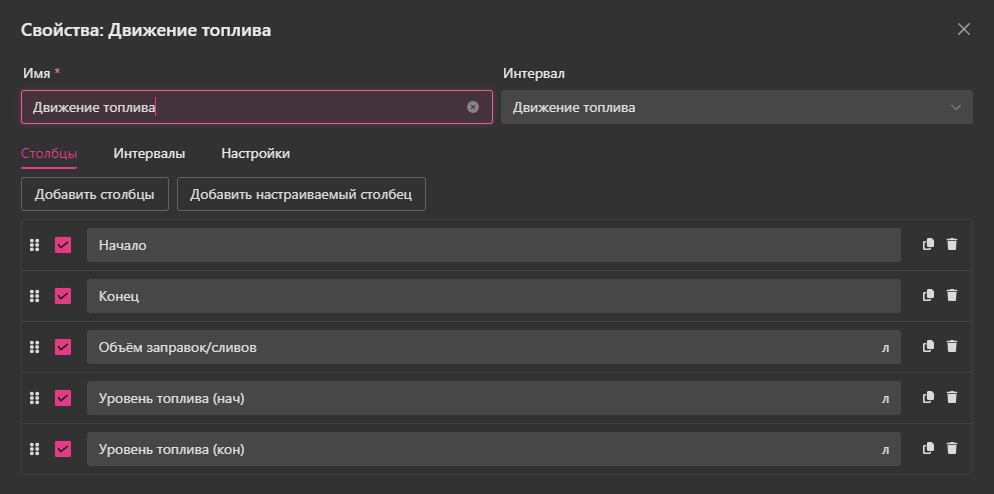This screenshot has width=994, height=494.
Task: Toggle the Уровень топлива (кон) checkbox
Action: pyautogui.click(x=63, y=449)
